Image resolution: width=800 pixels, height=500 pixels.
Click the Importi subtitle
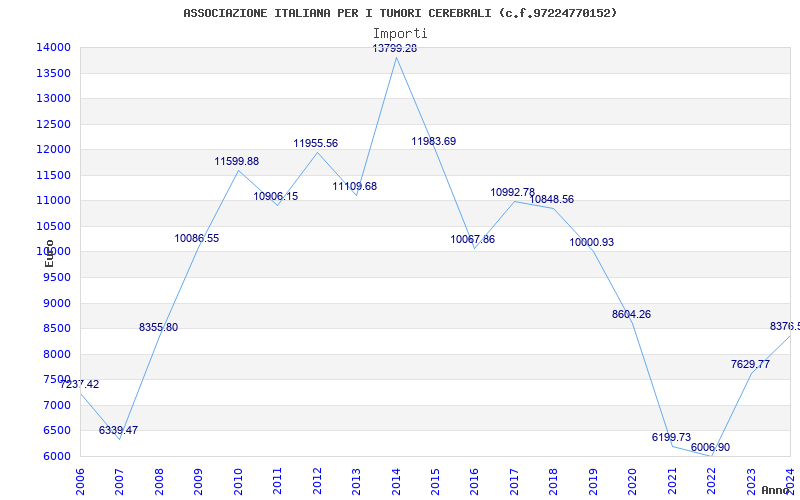(400, 34)
